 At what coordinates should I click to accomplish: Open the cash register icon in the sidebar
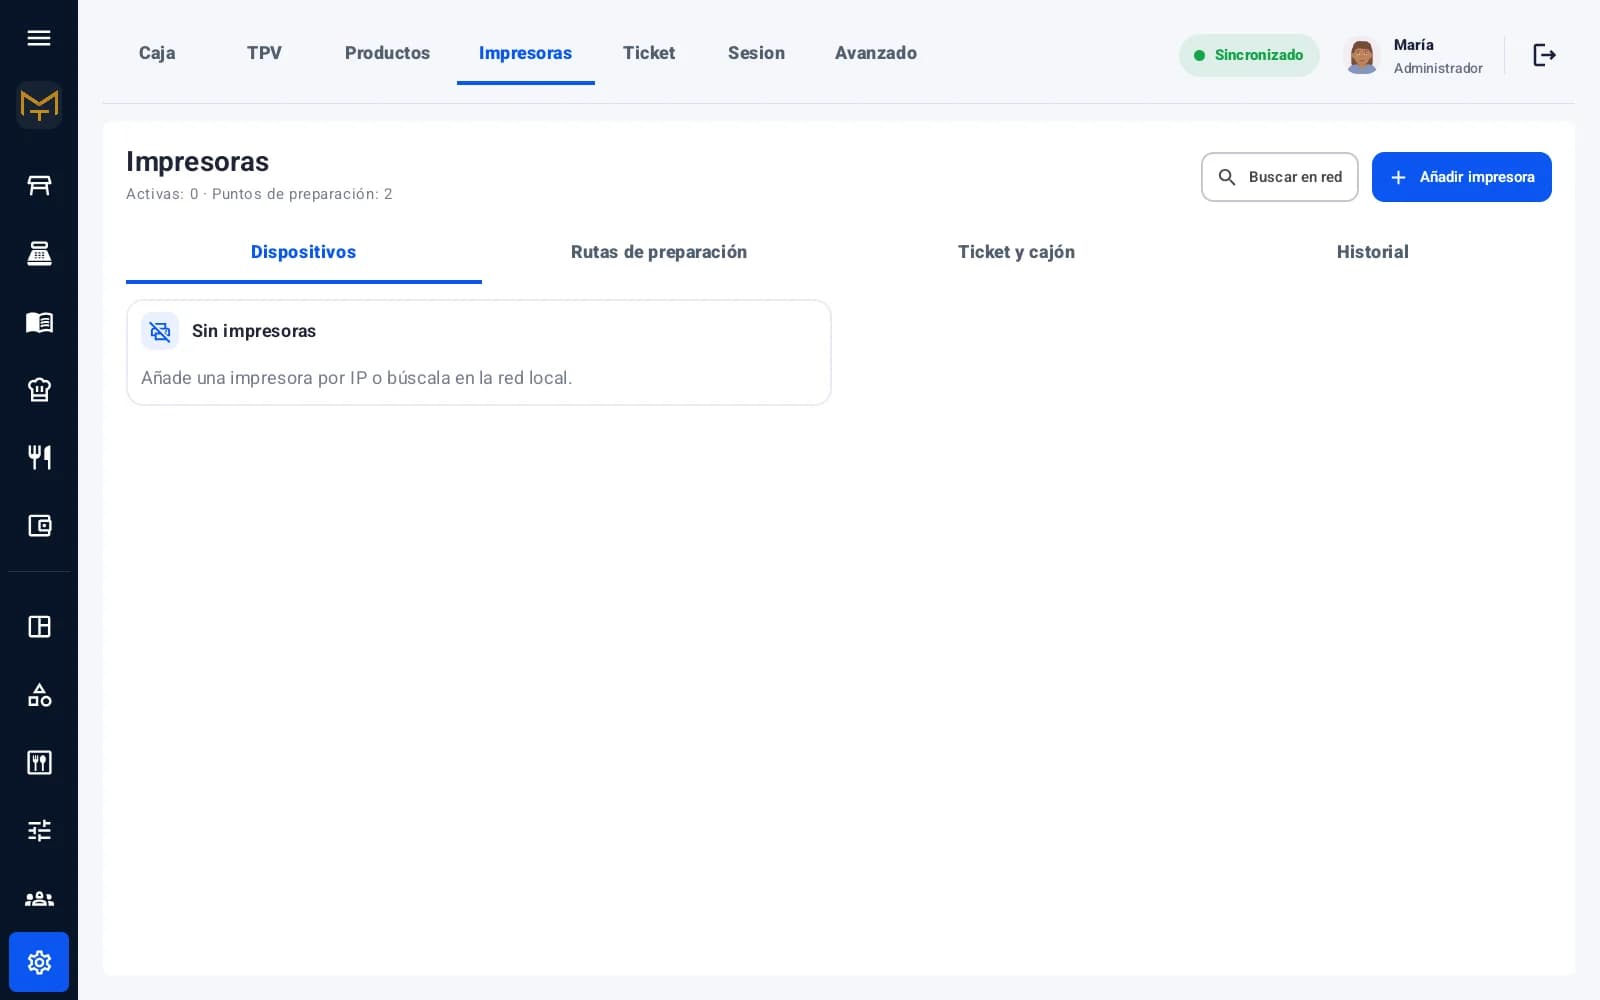39,253
